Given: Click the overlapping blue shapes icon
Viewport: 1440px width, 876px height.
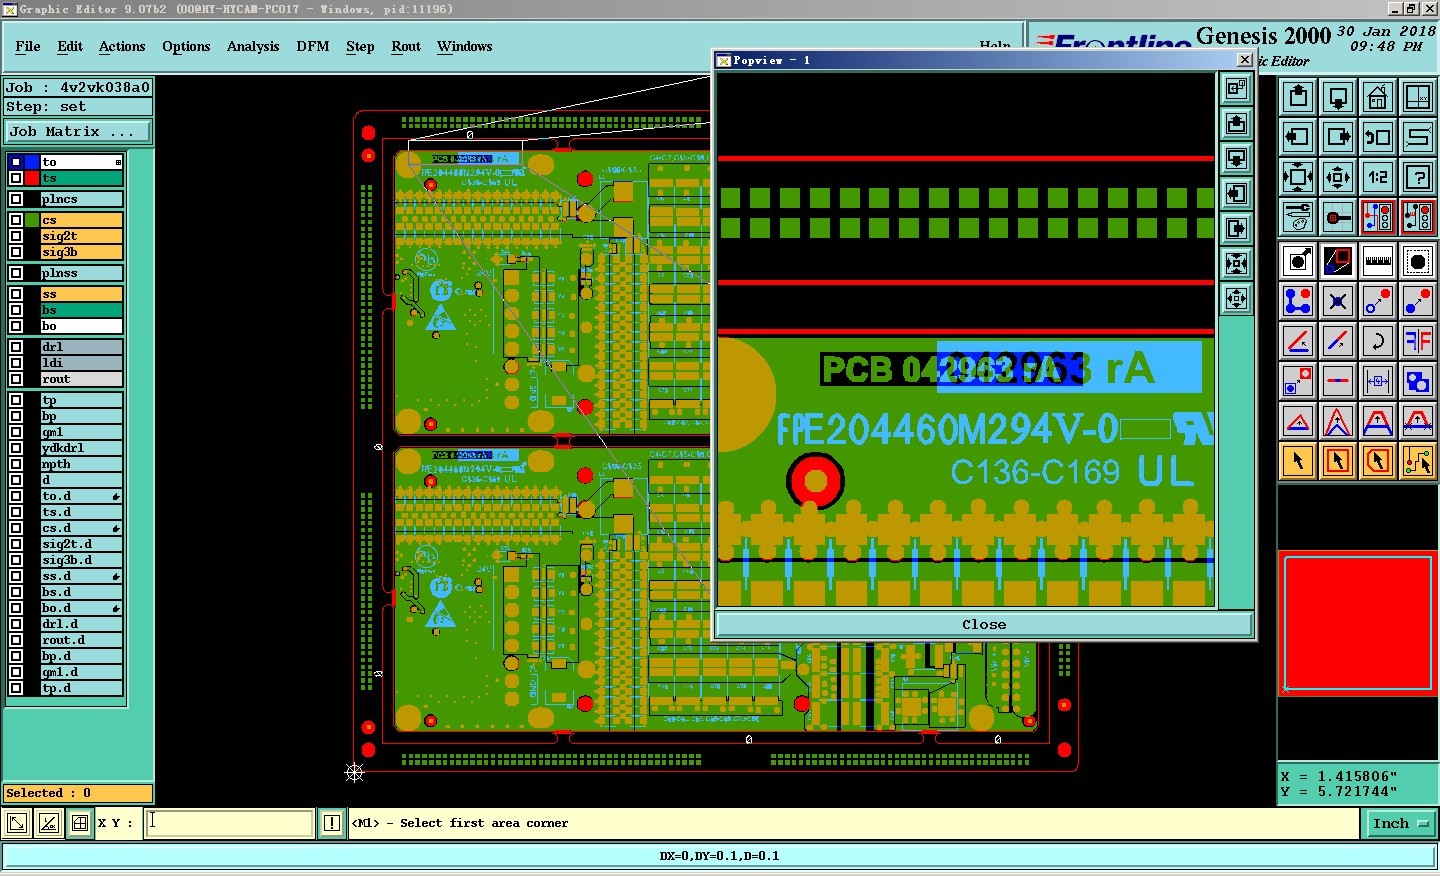Looking at the screenshot, I should click(1418, 381).
